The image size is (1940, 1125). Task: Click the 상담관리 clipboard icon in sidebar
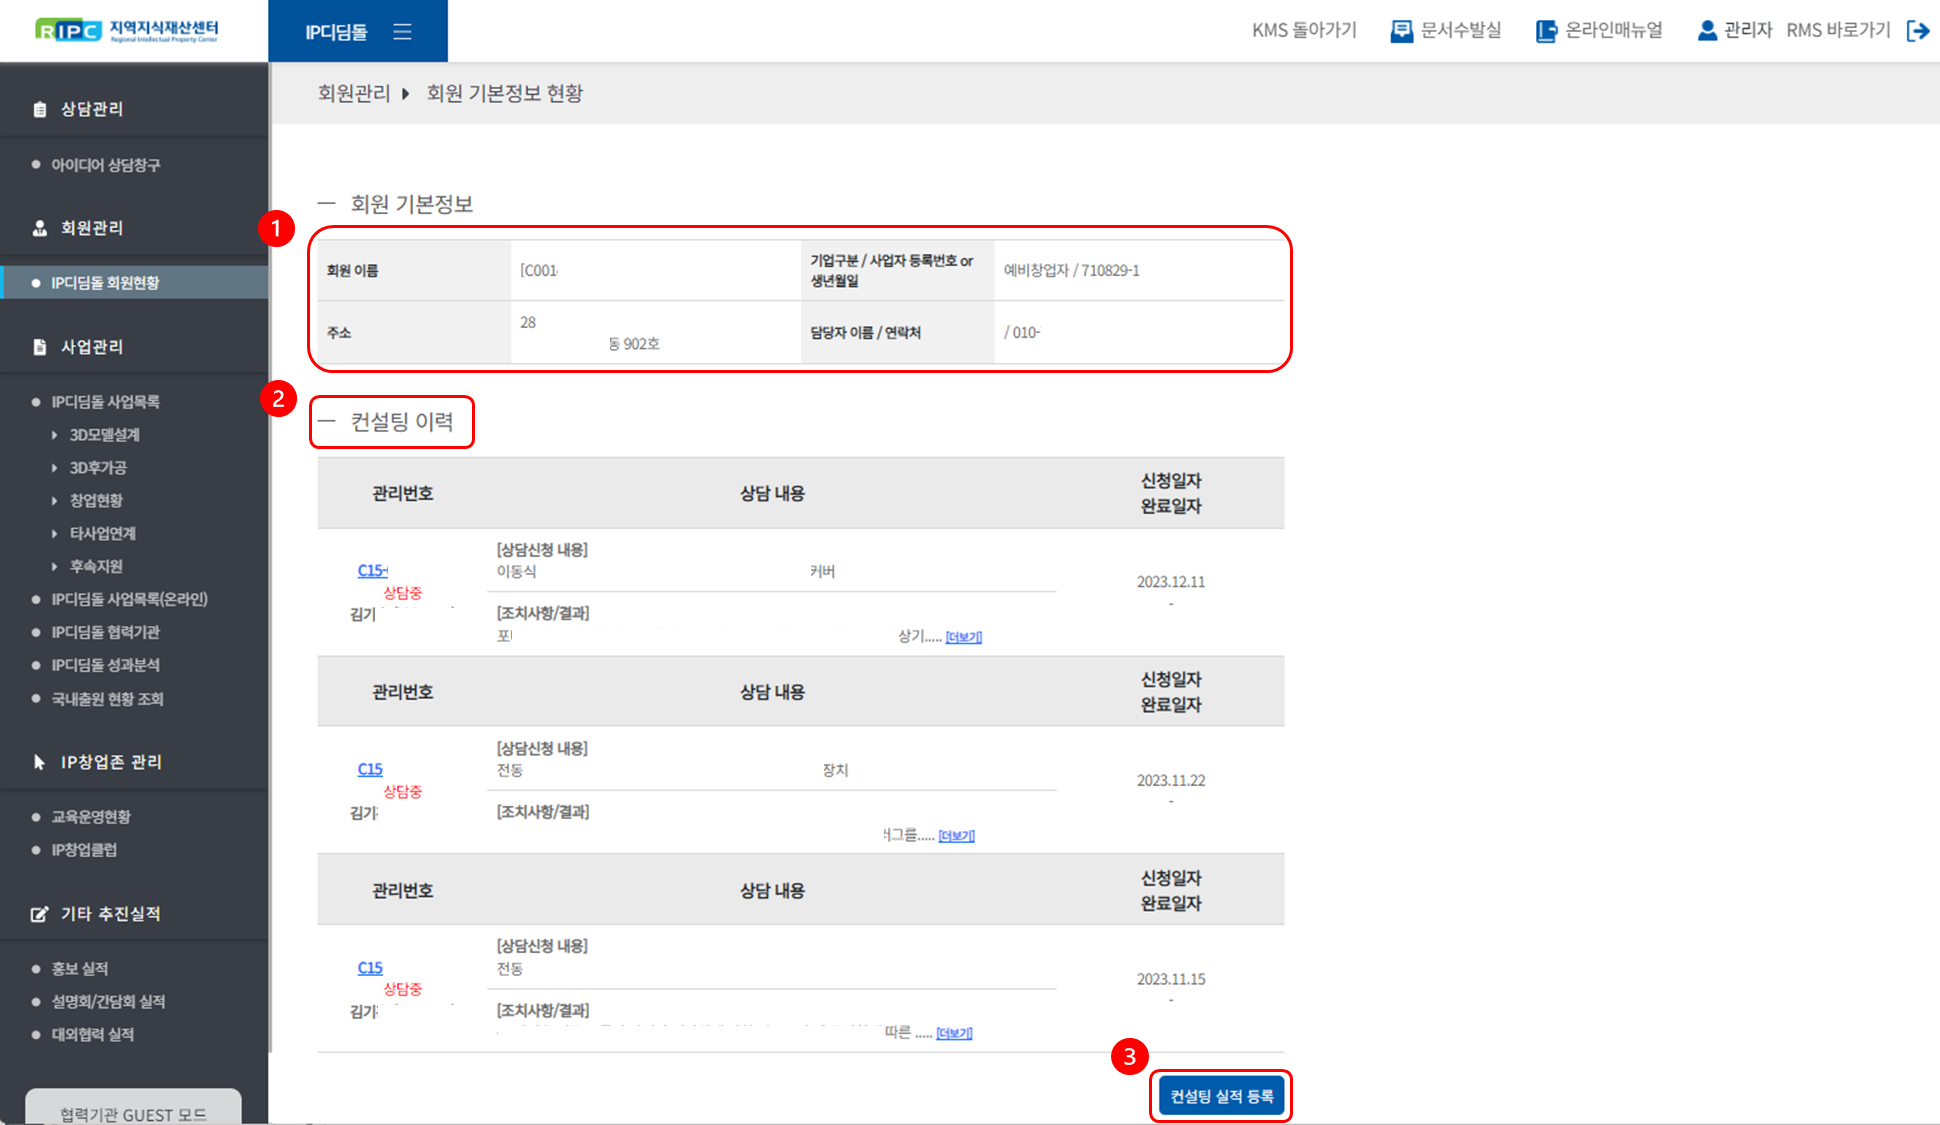[x=40, y=109]
